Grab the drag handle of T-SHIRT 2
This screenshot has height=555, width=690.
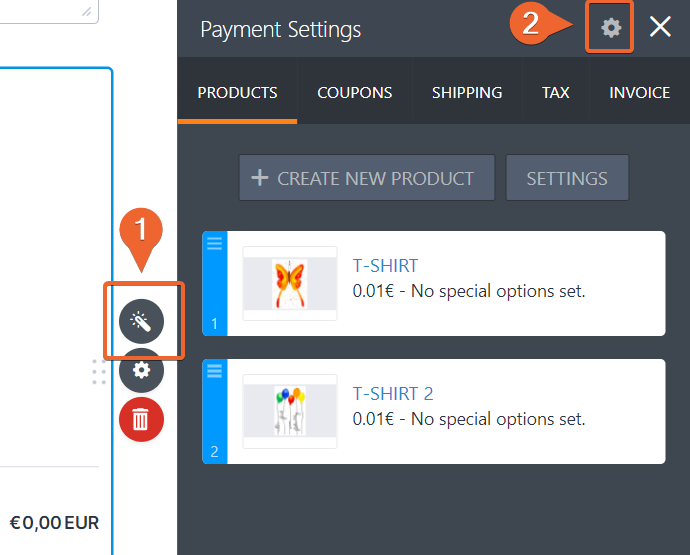214,371
